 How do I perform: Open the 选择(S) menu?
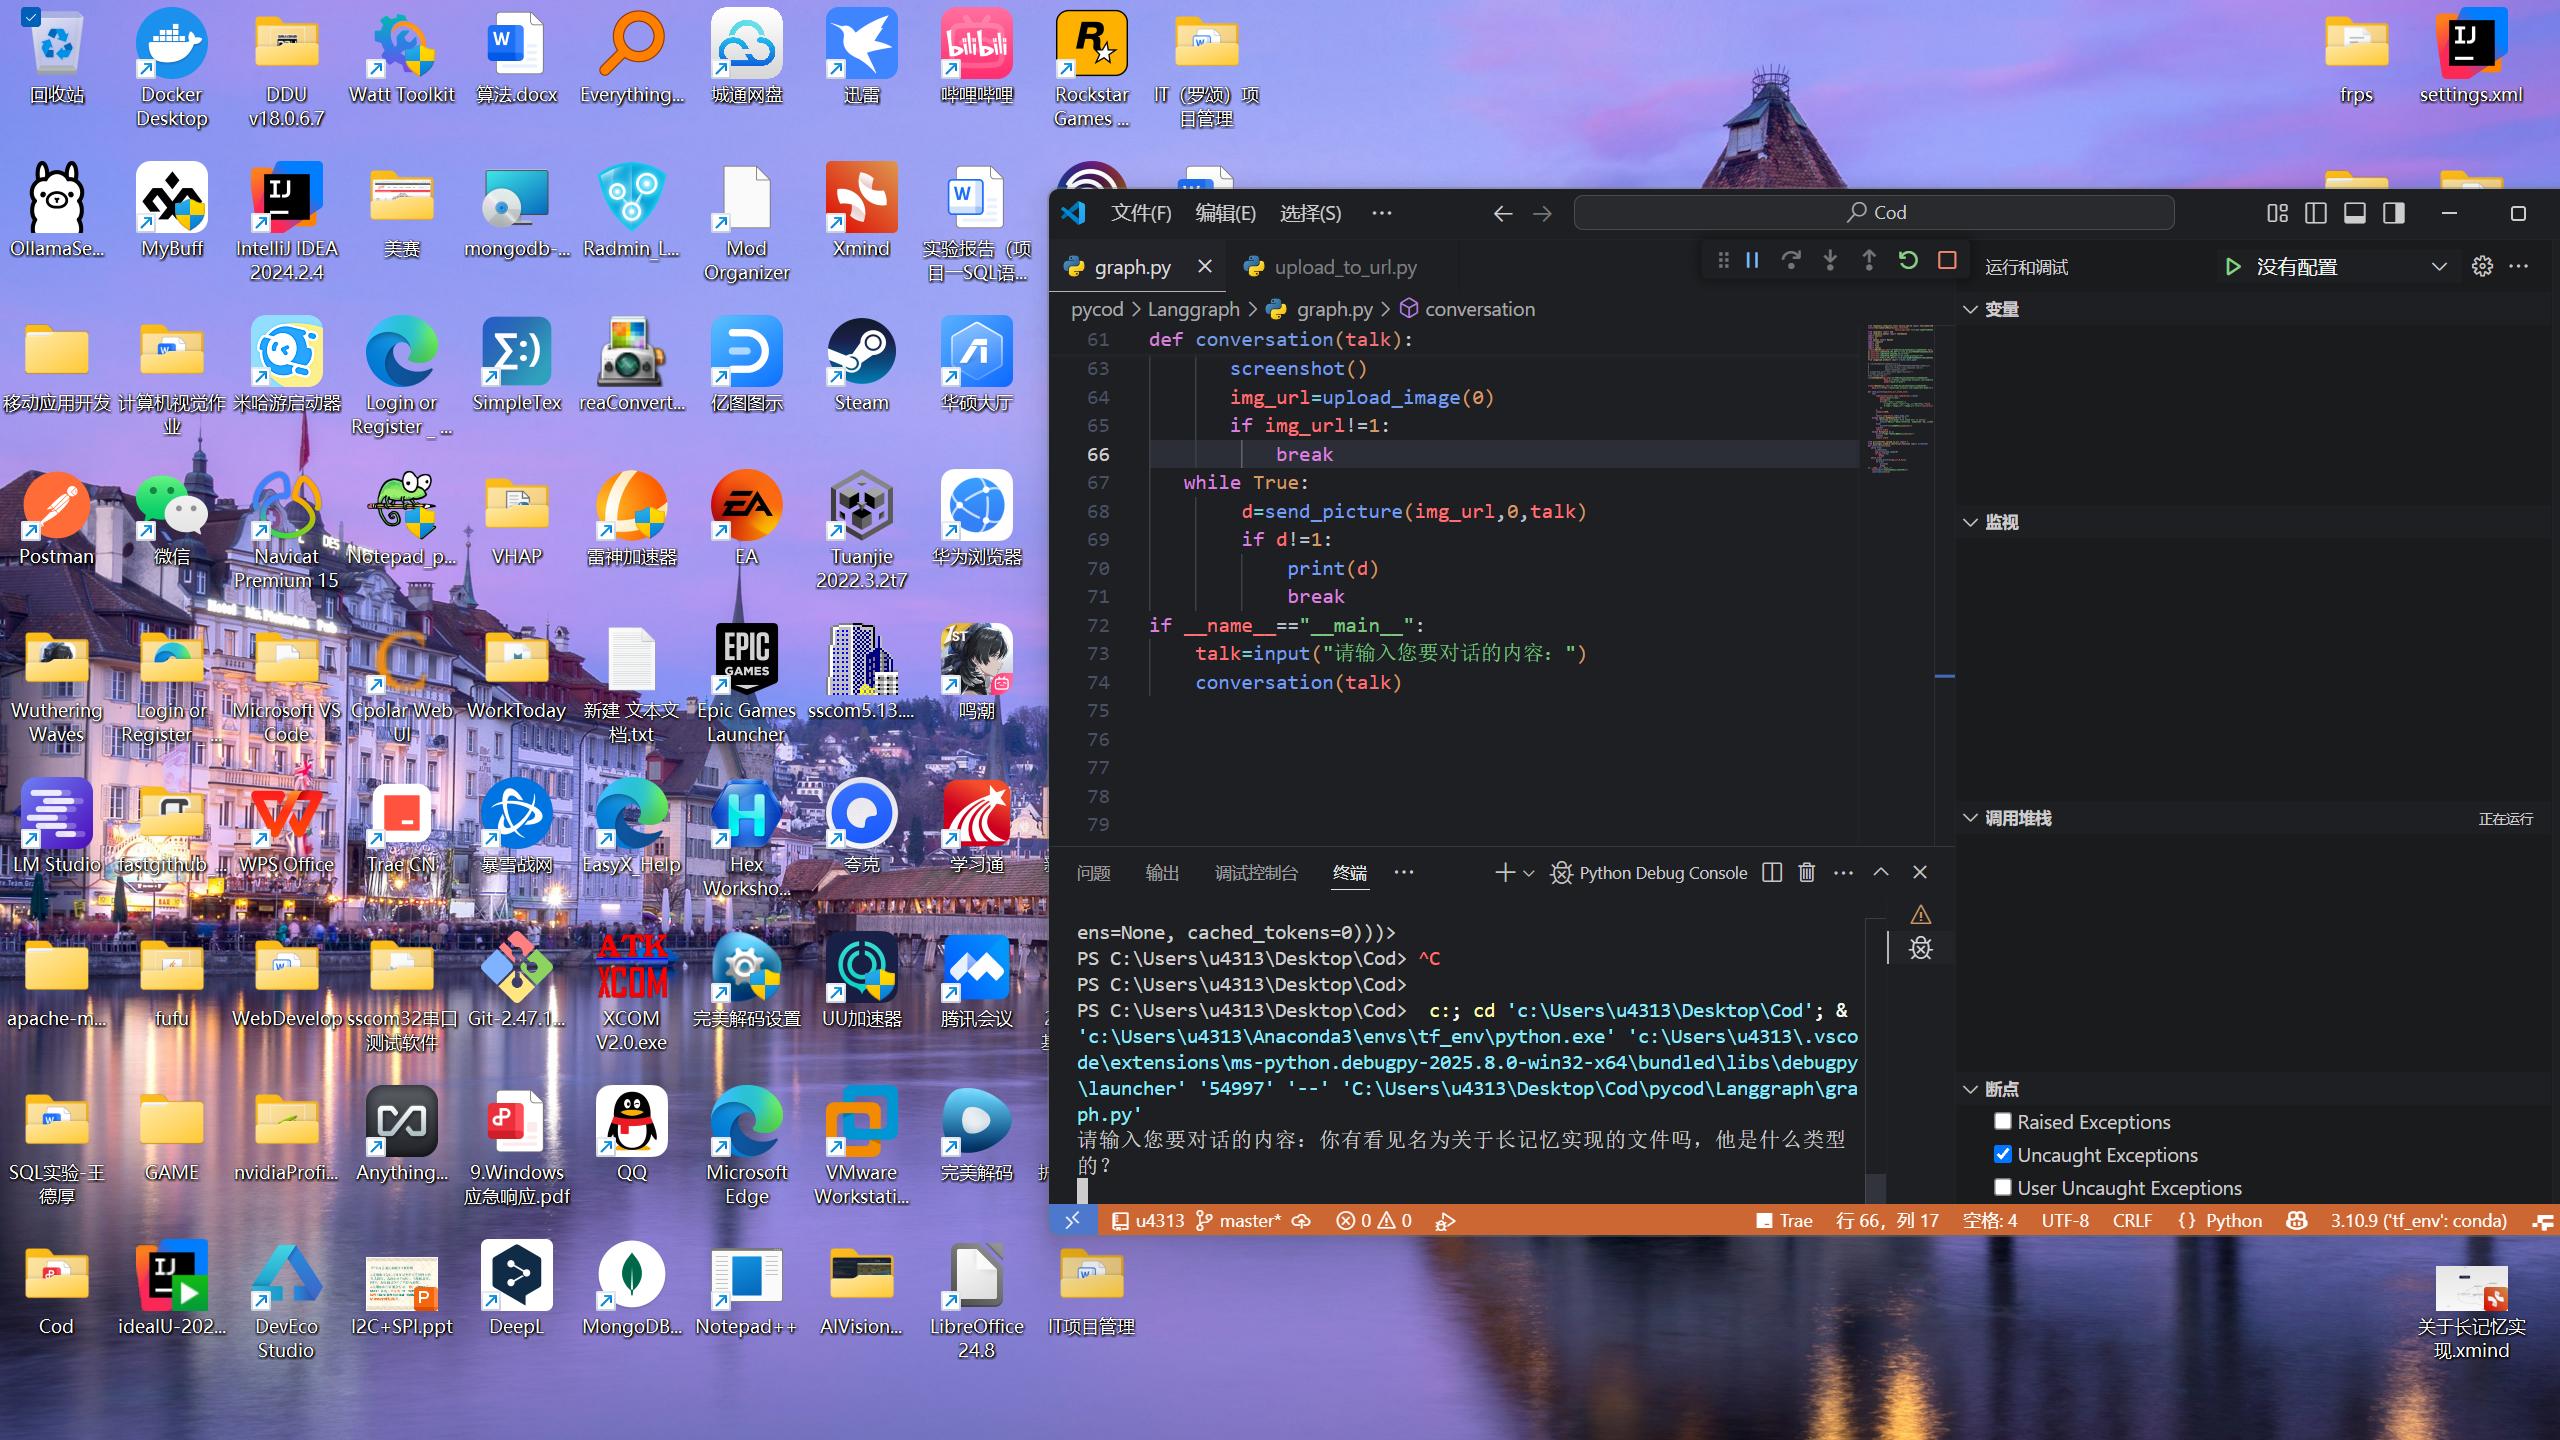[x=1310, y=213]
